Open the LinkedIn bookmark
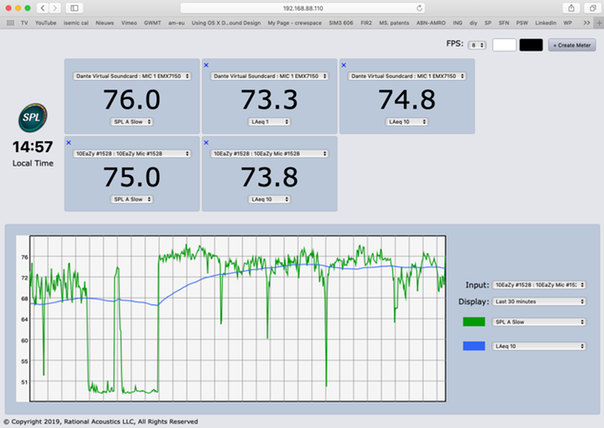The image size is (604, 428). click(546, 20)
